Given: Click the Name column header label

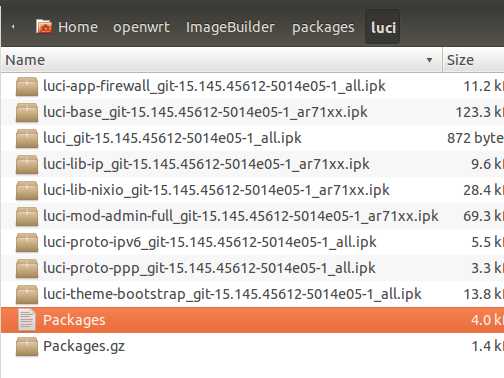Looking at the screenshot, I should tap(25, 60).
